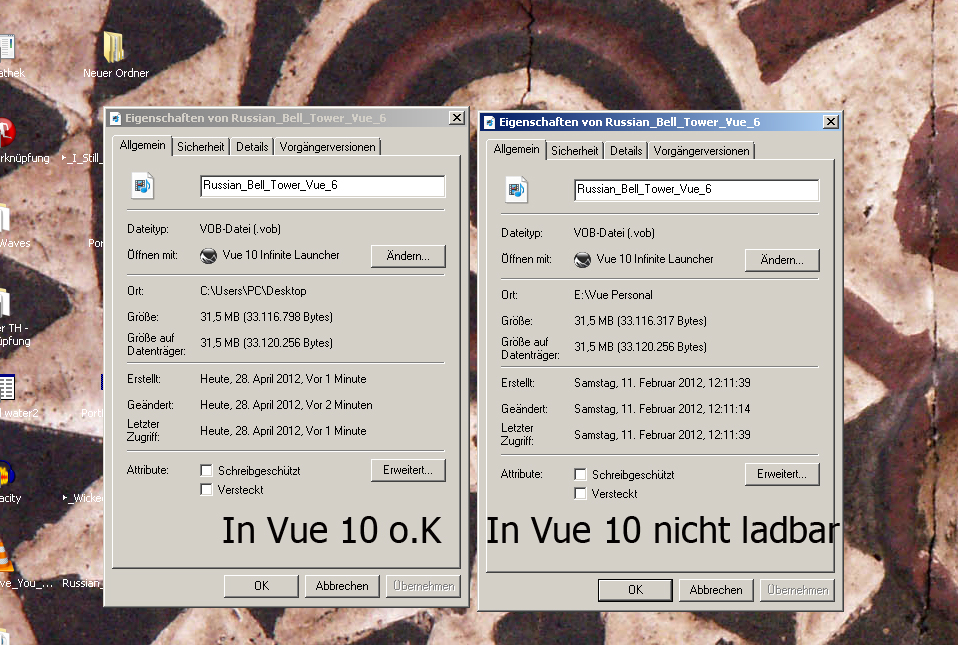Click Übernehmen in the Desktop-location window

click(x=423, y=586)
